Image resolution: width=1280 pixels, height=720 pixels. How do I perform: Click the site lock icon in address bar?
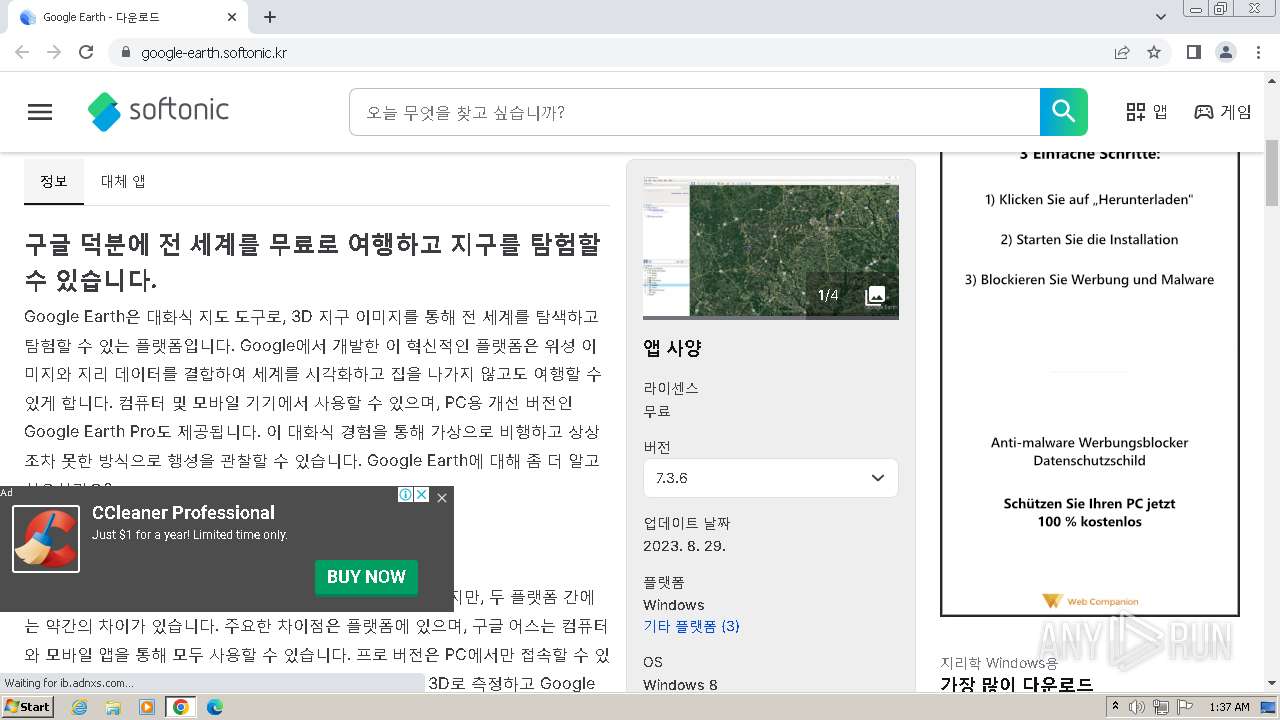tap(126, 52)
